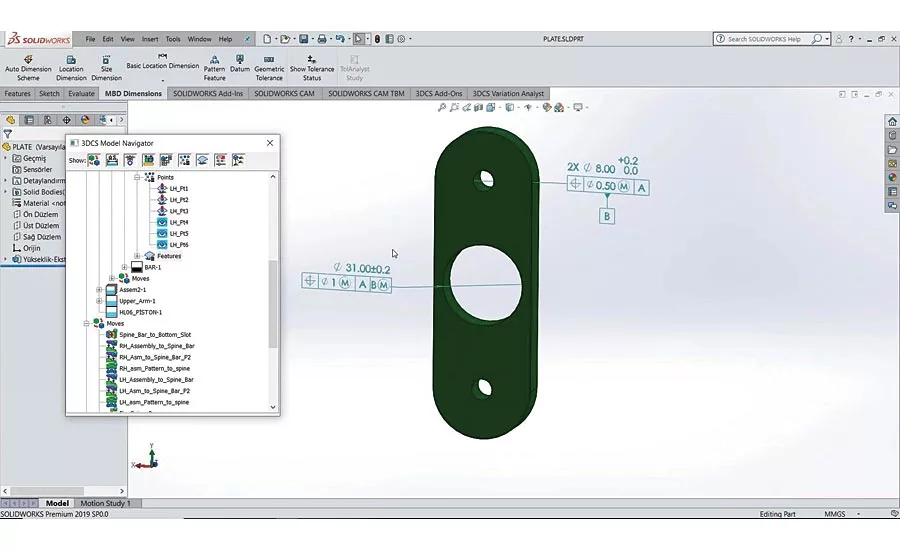Open the Geometric Tolerance tool
Viewport: 900px width, 550px height.
coord(269,68)
